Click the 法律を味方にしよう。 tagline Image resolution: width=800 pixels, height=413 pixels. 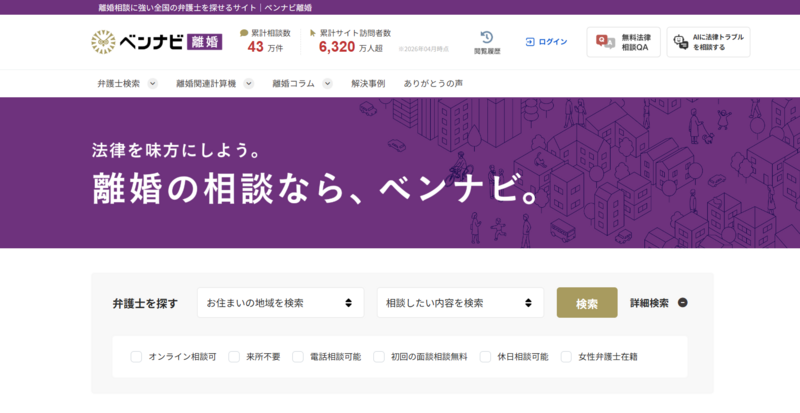(177, 150)
